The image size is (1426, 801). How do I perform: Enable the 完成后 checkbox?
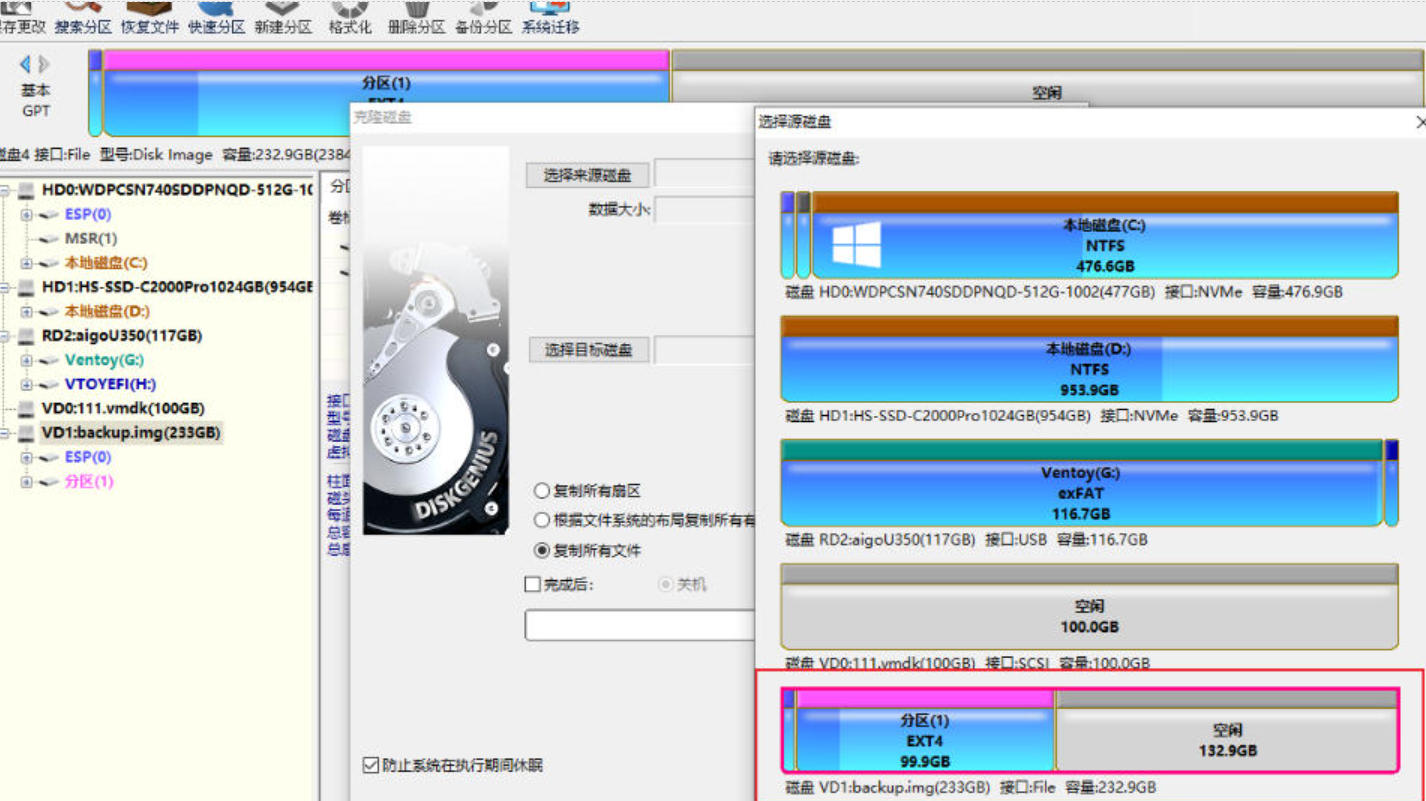533,584
